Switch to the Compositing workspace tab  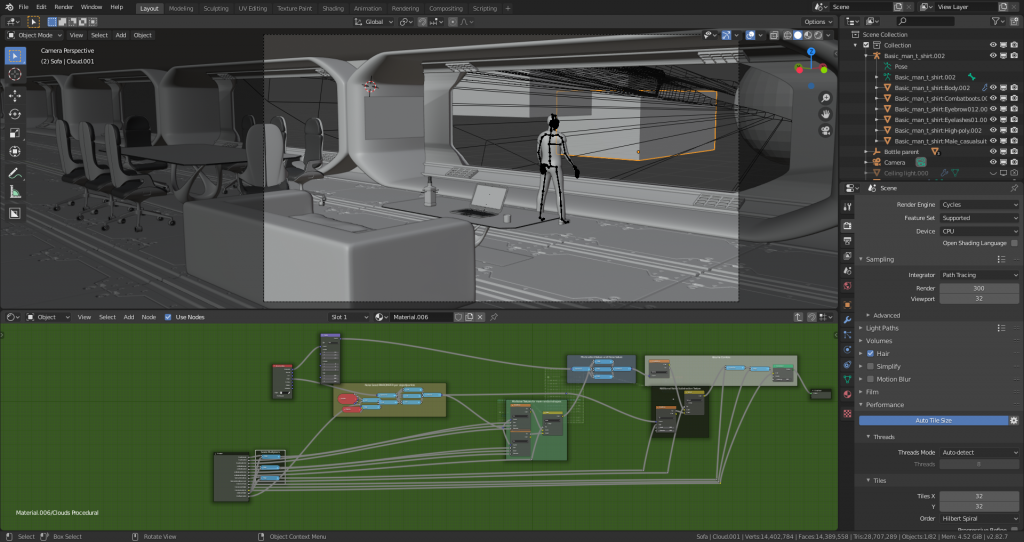coord(445,8)
